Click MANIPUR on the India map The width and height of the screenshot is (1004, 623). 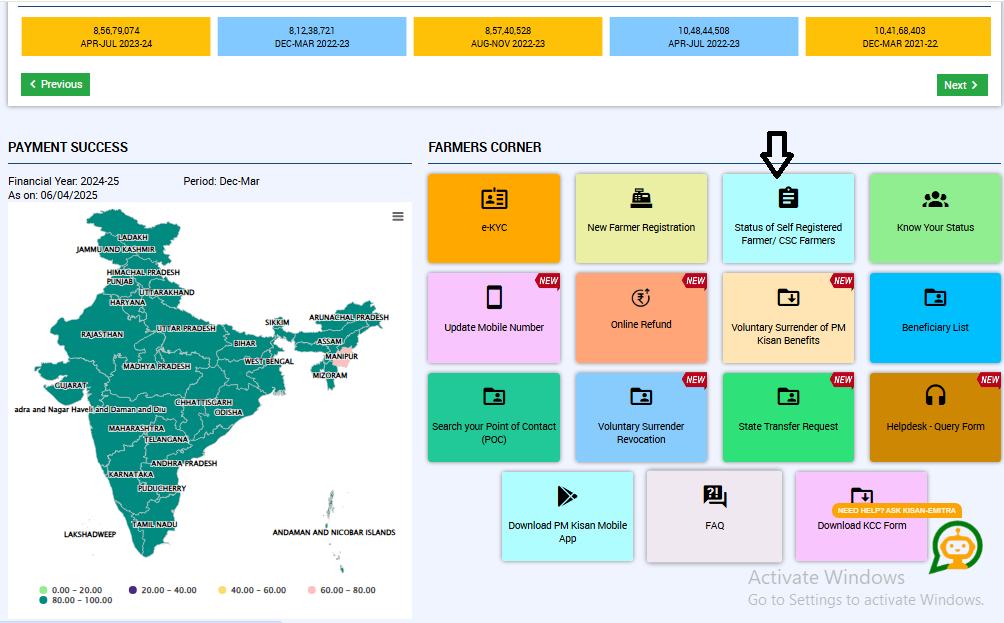(341, 359)
